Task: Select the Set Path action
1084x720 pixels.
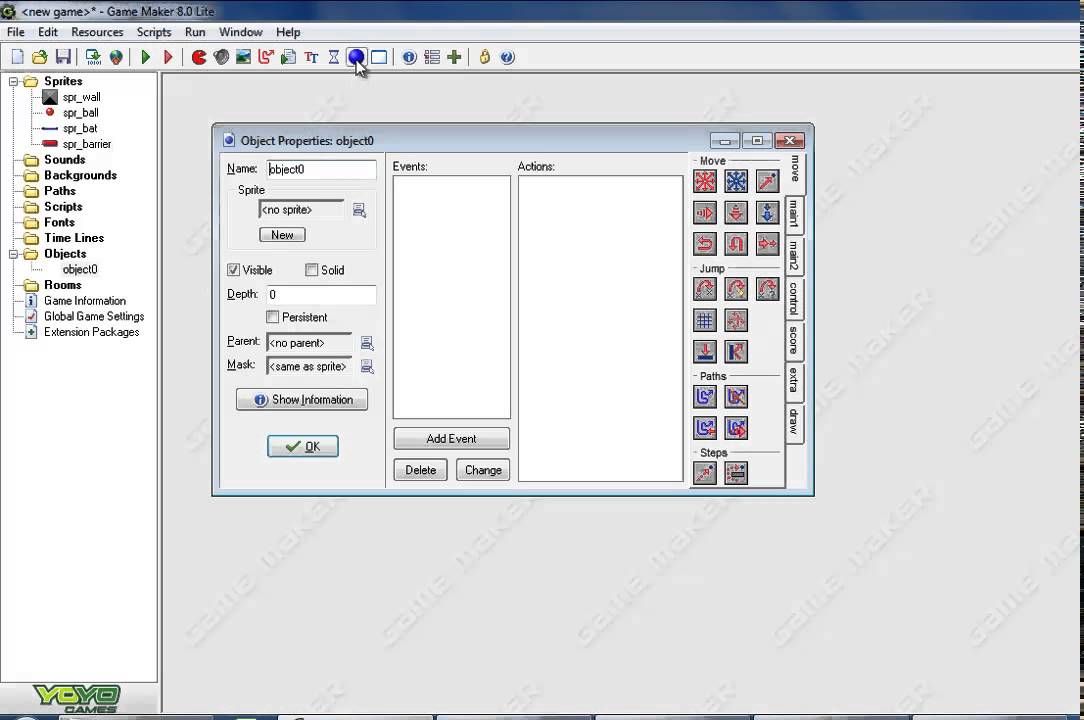Action: click(704, 397)
